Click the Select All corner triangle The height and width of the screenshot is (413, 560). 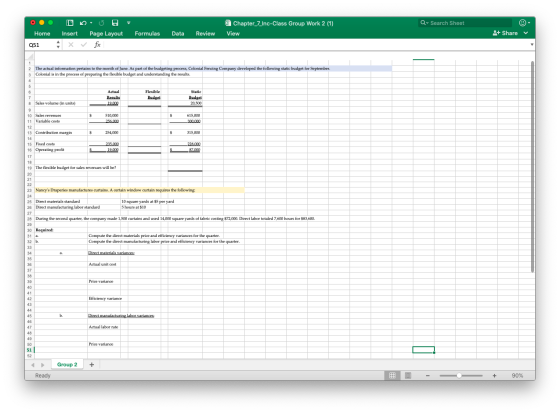[x=30, y=56]
